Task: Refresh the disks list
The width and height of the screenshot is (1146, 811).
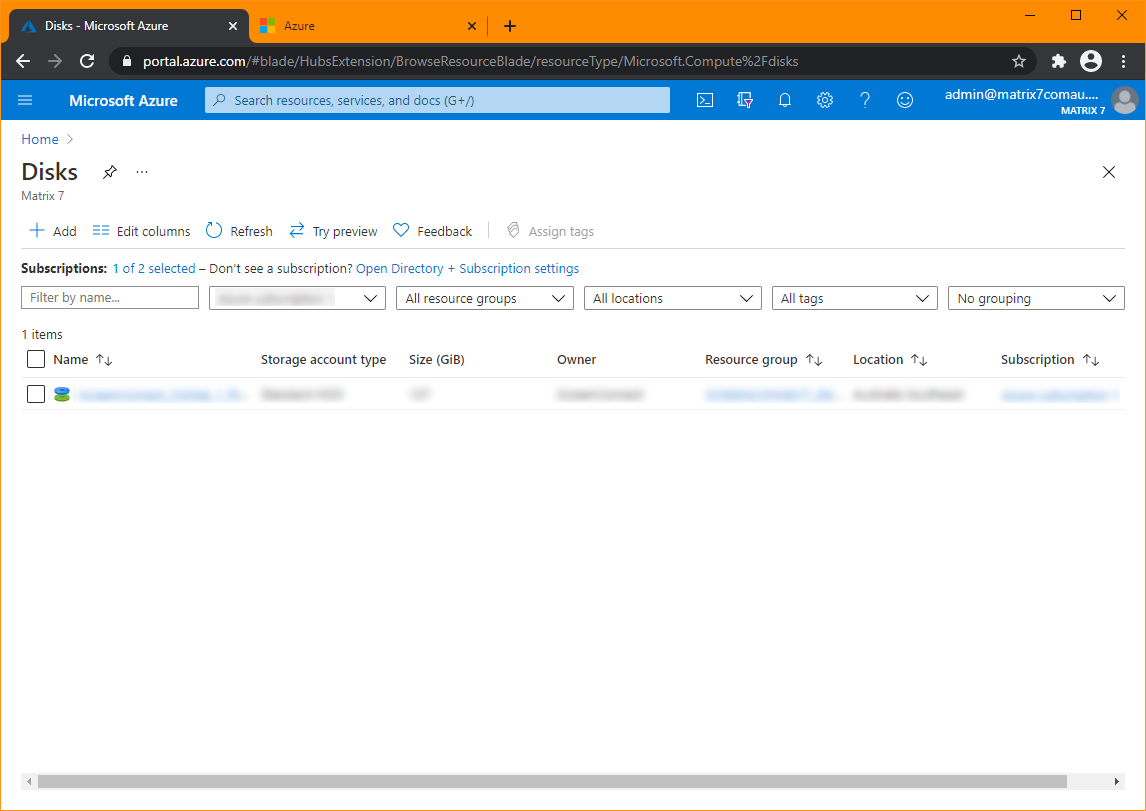Action: [x=239, y=231]
